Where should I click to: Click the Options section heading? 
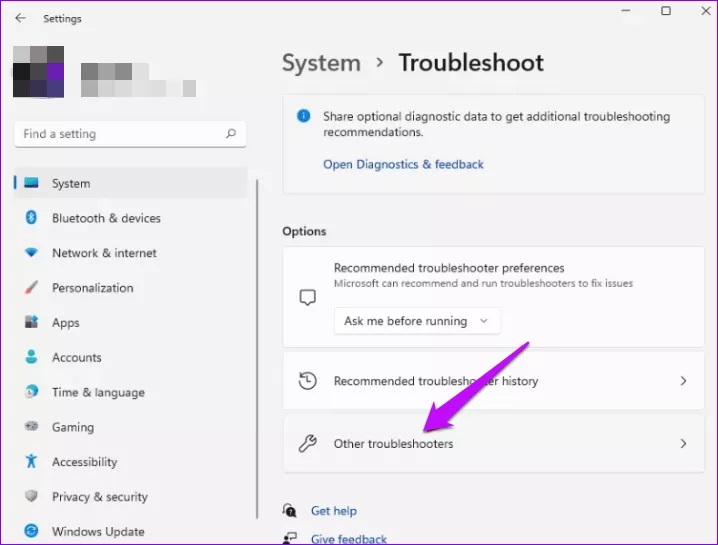pyautogui.click(x=304, y=231)
